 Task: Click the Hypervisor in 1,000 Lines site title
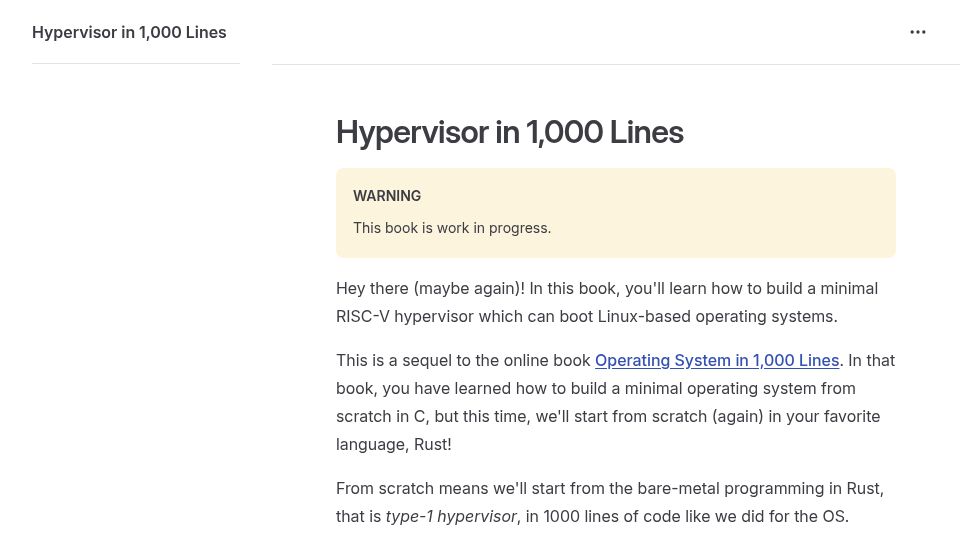click(x=129, y=32)
